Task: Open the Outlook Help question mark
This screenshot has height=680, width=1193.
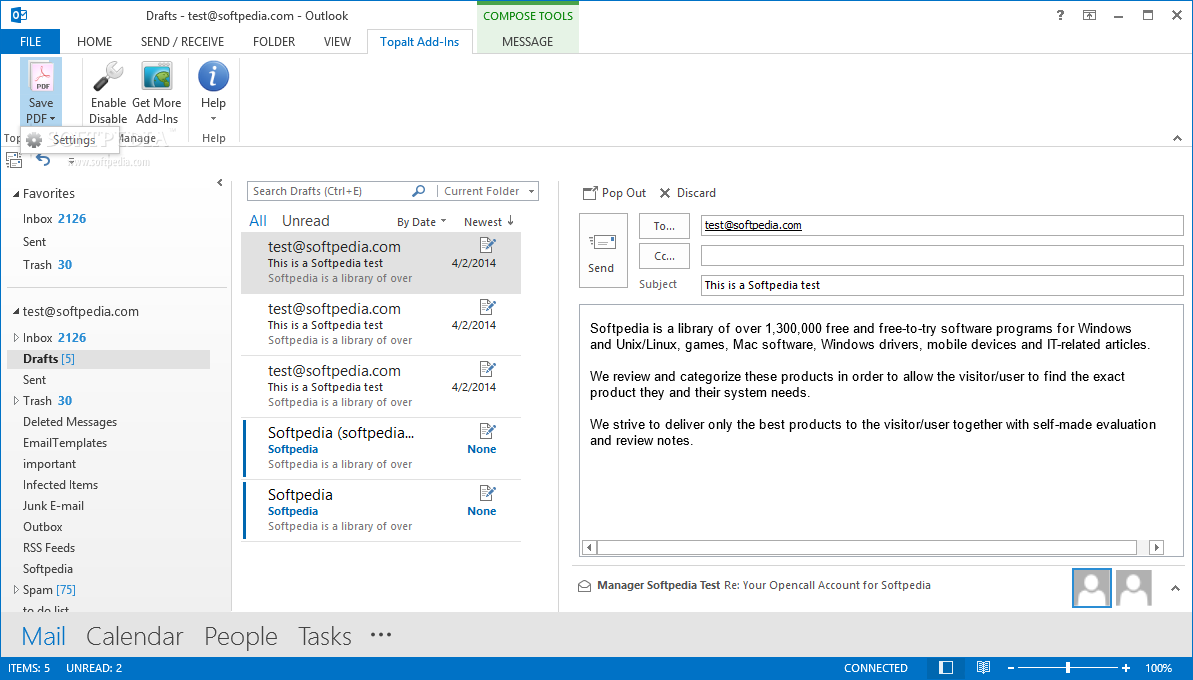Action: 1060,15
